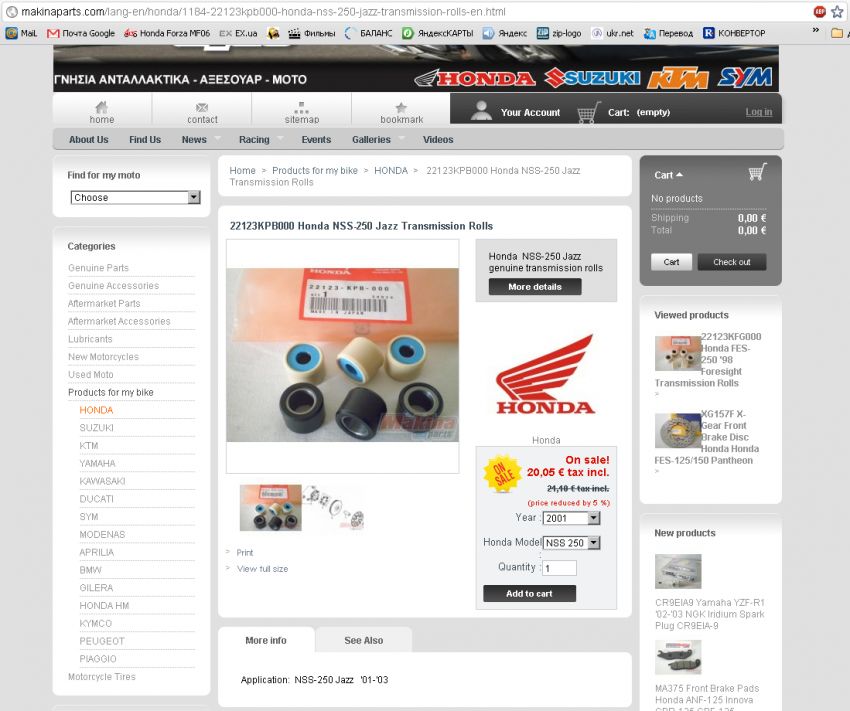Open the NGK Iridium Spark Plug product thumbnail
This screenshot has height=711, width=850.
[678, 571]
